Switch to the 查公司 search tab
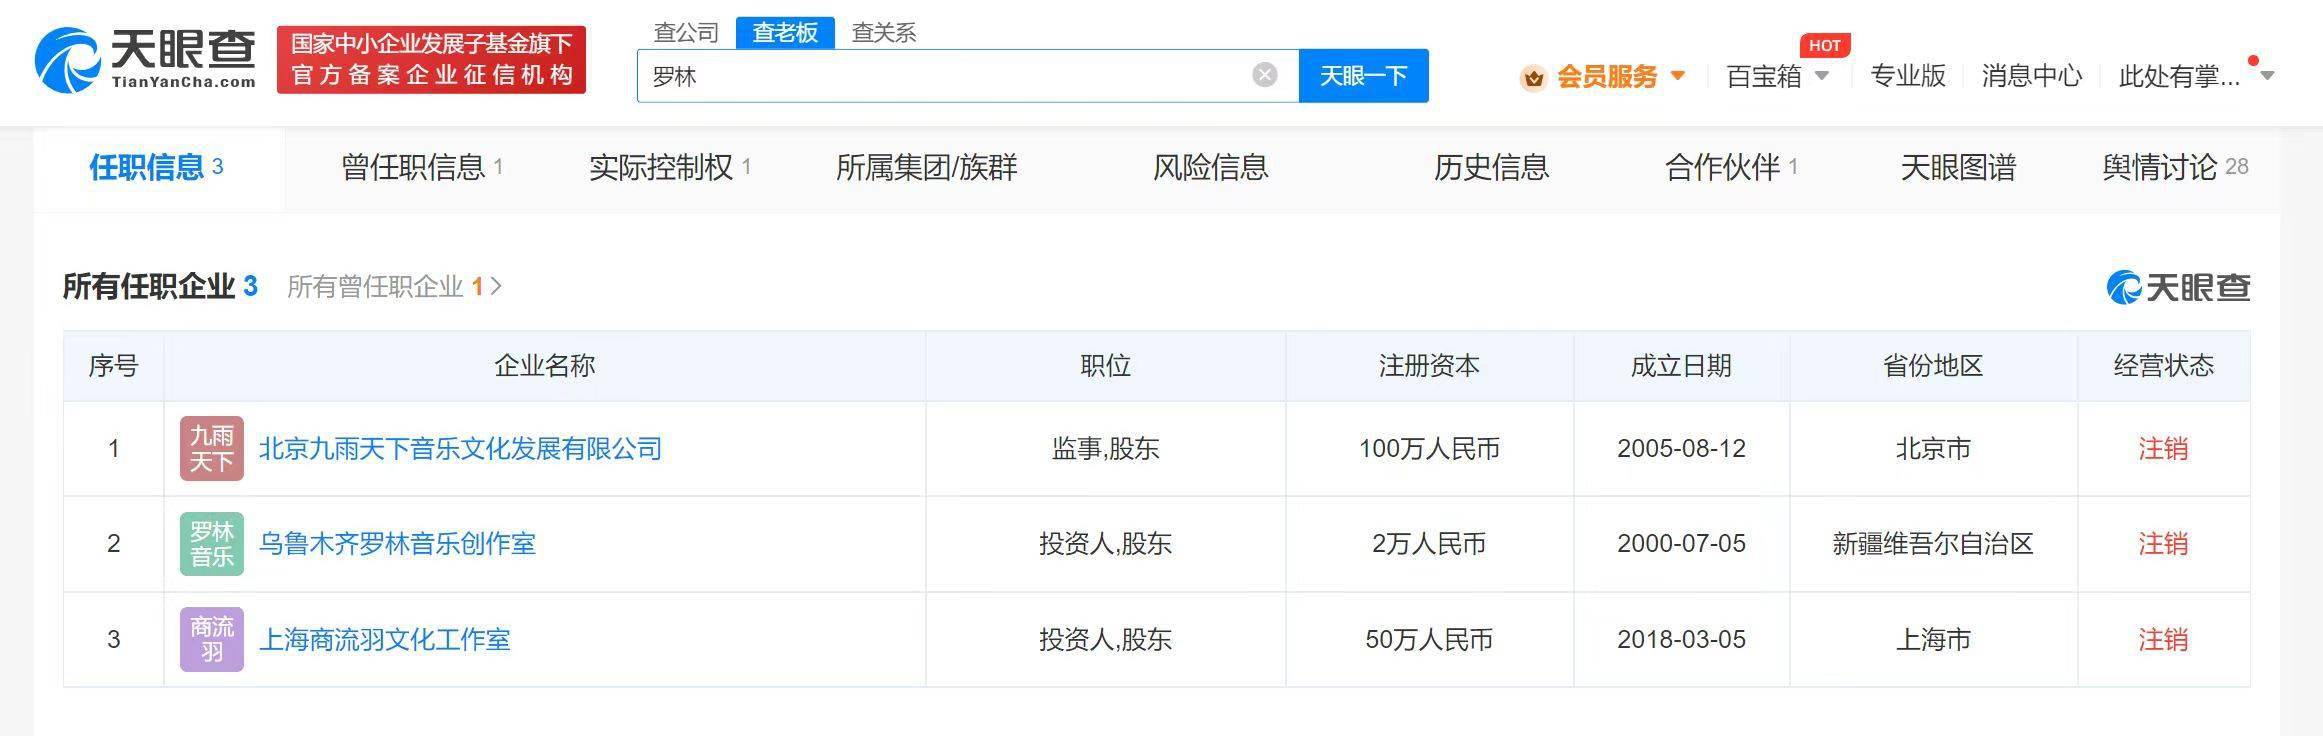The height and width of the screenshot is (736, 2323). point(686,33)
